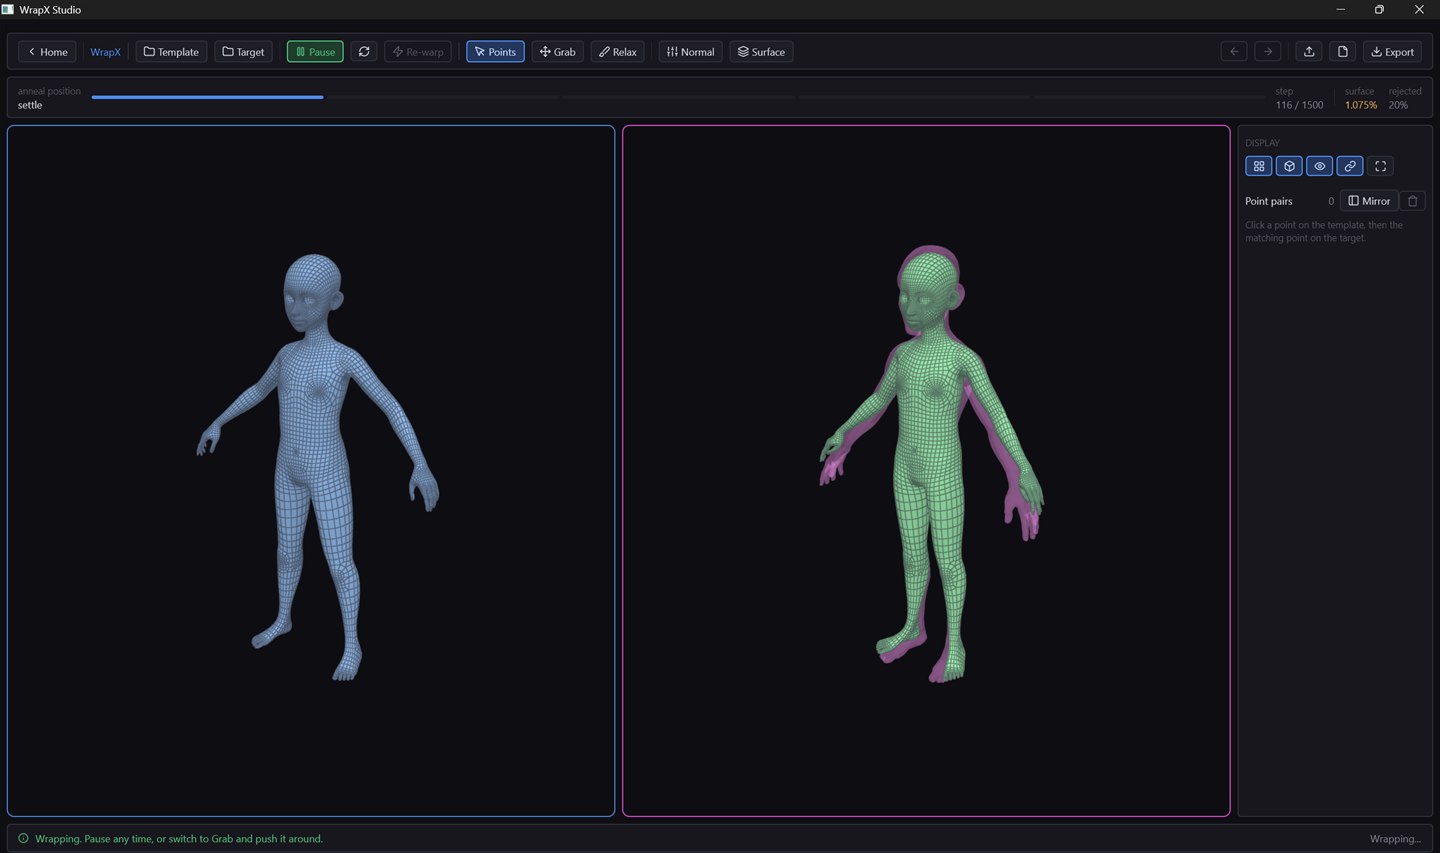Click the undo back-arrow button
Image resolution: width=1440 pixels, height=853 pixels.
point(1234,51)
